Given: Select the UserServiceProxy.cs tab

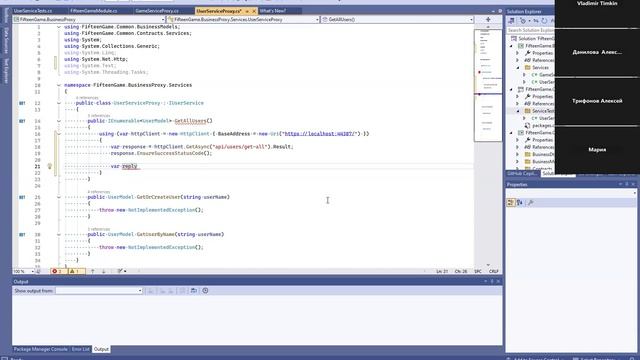Looking at the screenshot, I should click(219, 11).
